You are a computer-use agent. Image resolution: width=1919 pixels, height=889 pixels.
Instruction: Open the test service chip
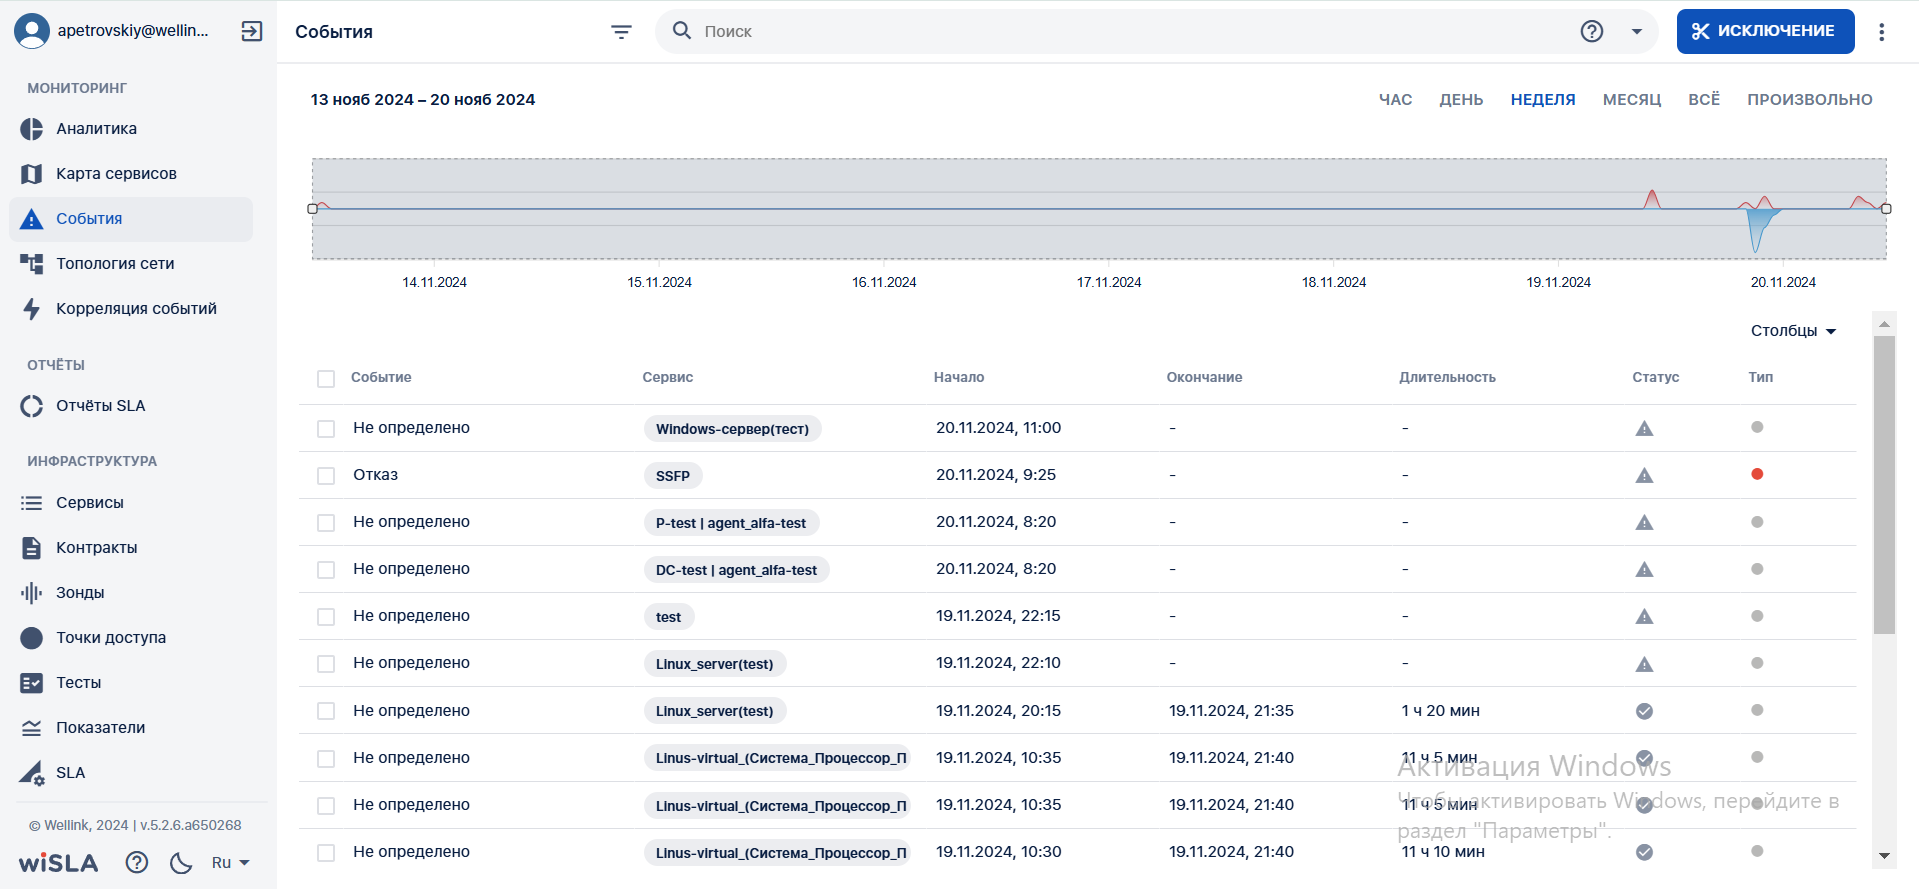(x=669, y=617)
